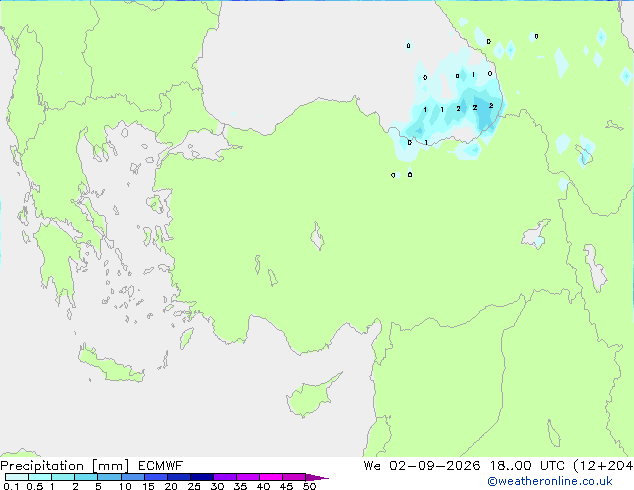634x490 pixels.
Task: Click the legend scale label '40'
Action: point(264,486)
